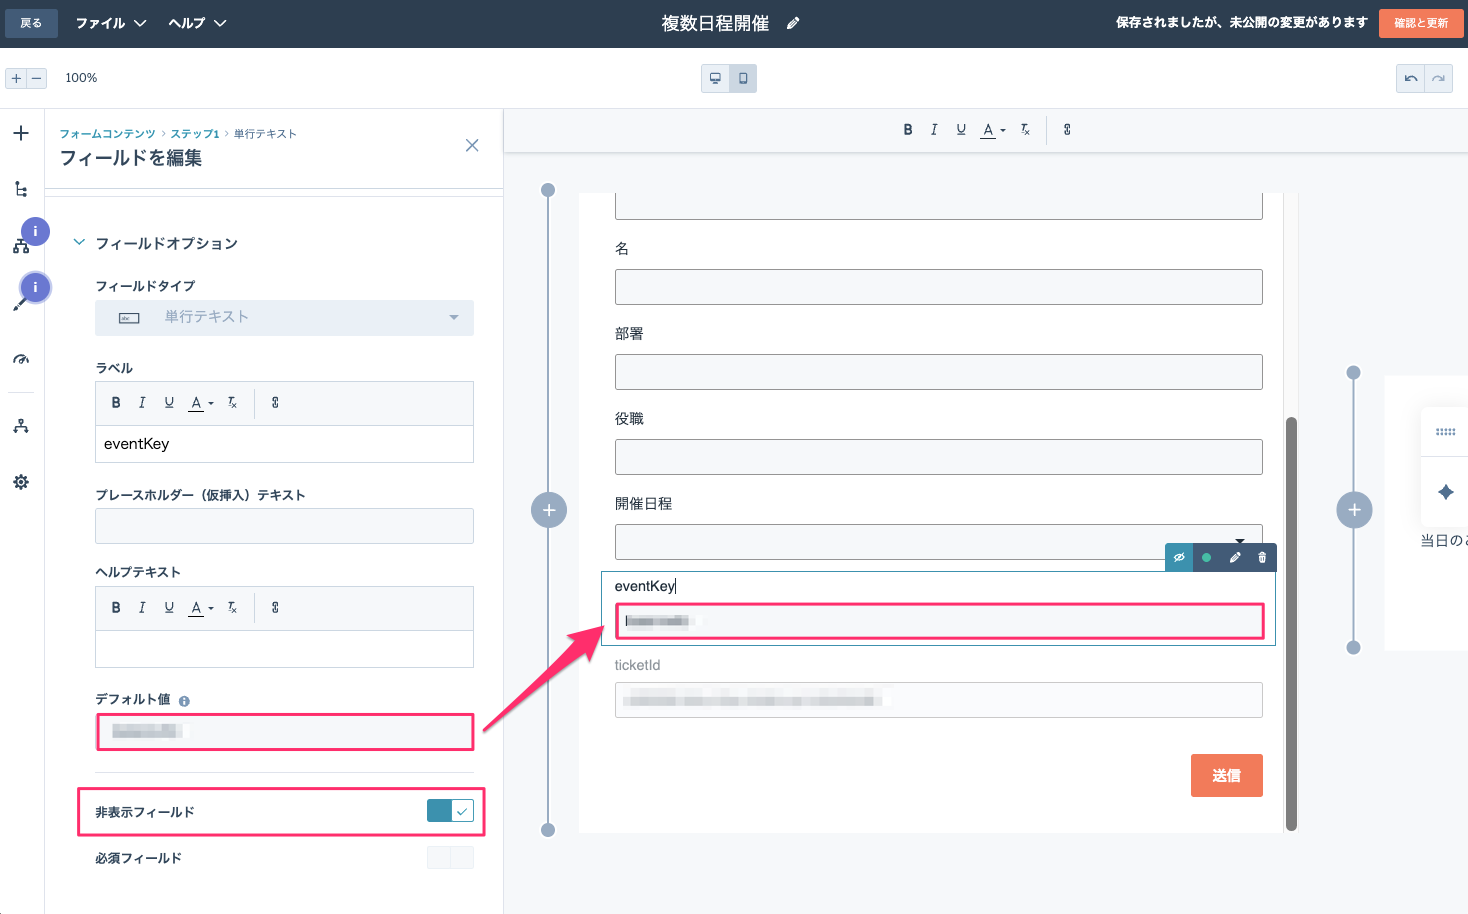Click the text color A in label toolbar
Image resolution: width=1468 pixels, height=914 pixels.
200,403
